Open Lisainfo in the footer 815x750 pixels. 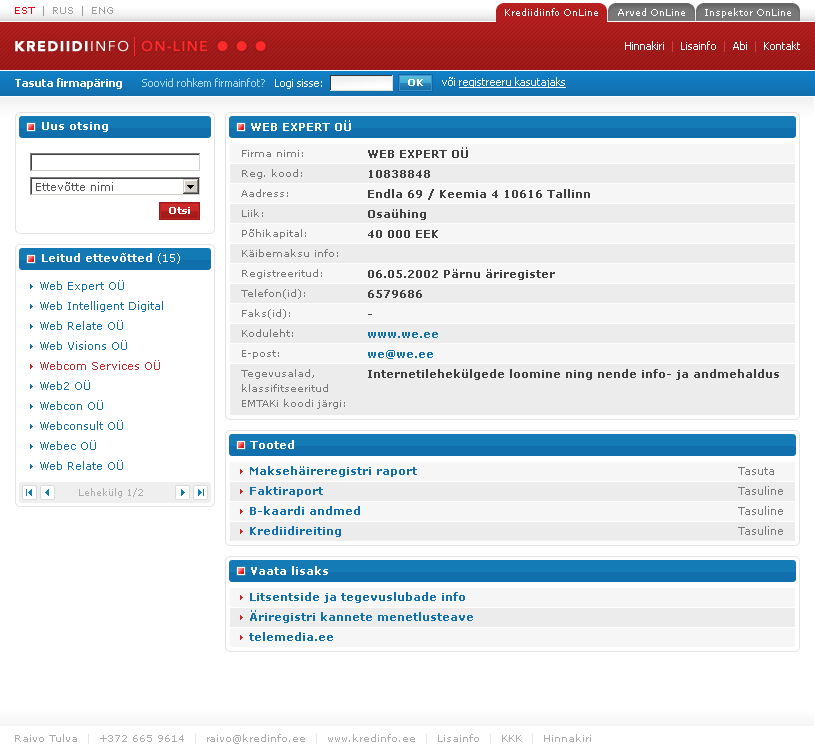coord(458,739)
